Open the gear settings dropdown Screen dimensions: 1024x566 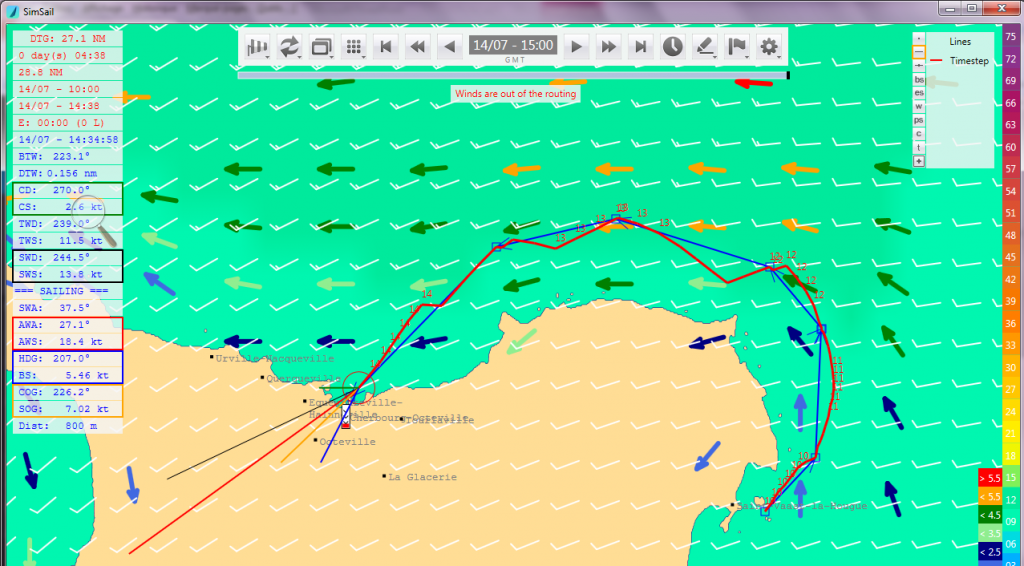769,46
